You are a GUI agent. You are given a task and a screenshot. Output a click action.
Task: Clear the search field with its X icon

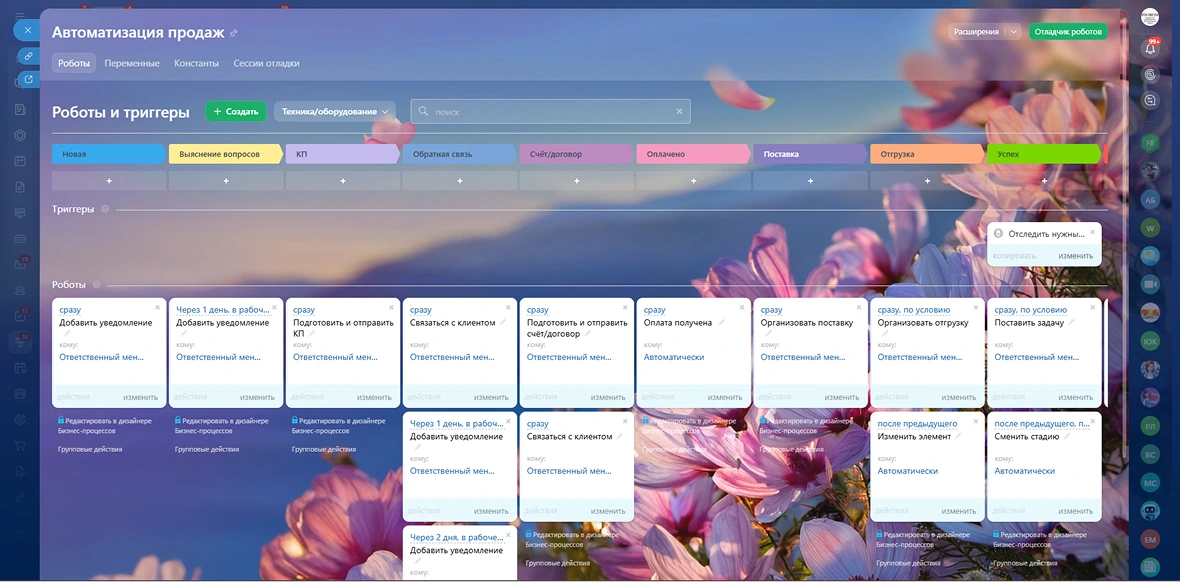click(x=679, y=112)
